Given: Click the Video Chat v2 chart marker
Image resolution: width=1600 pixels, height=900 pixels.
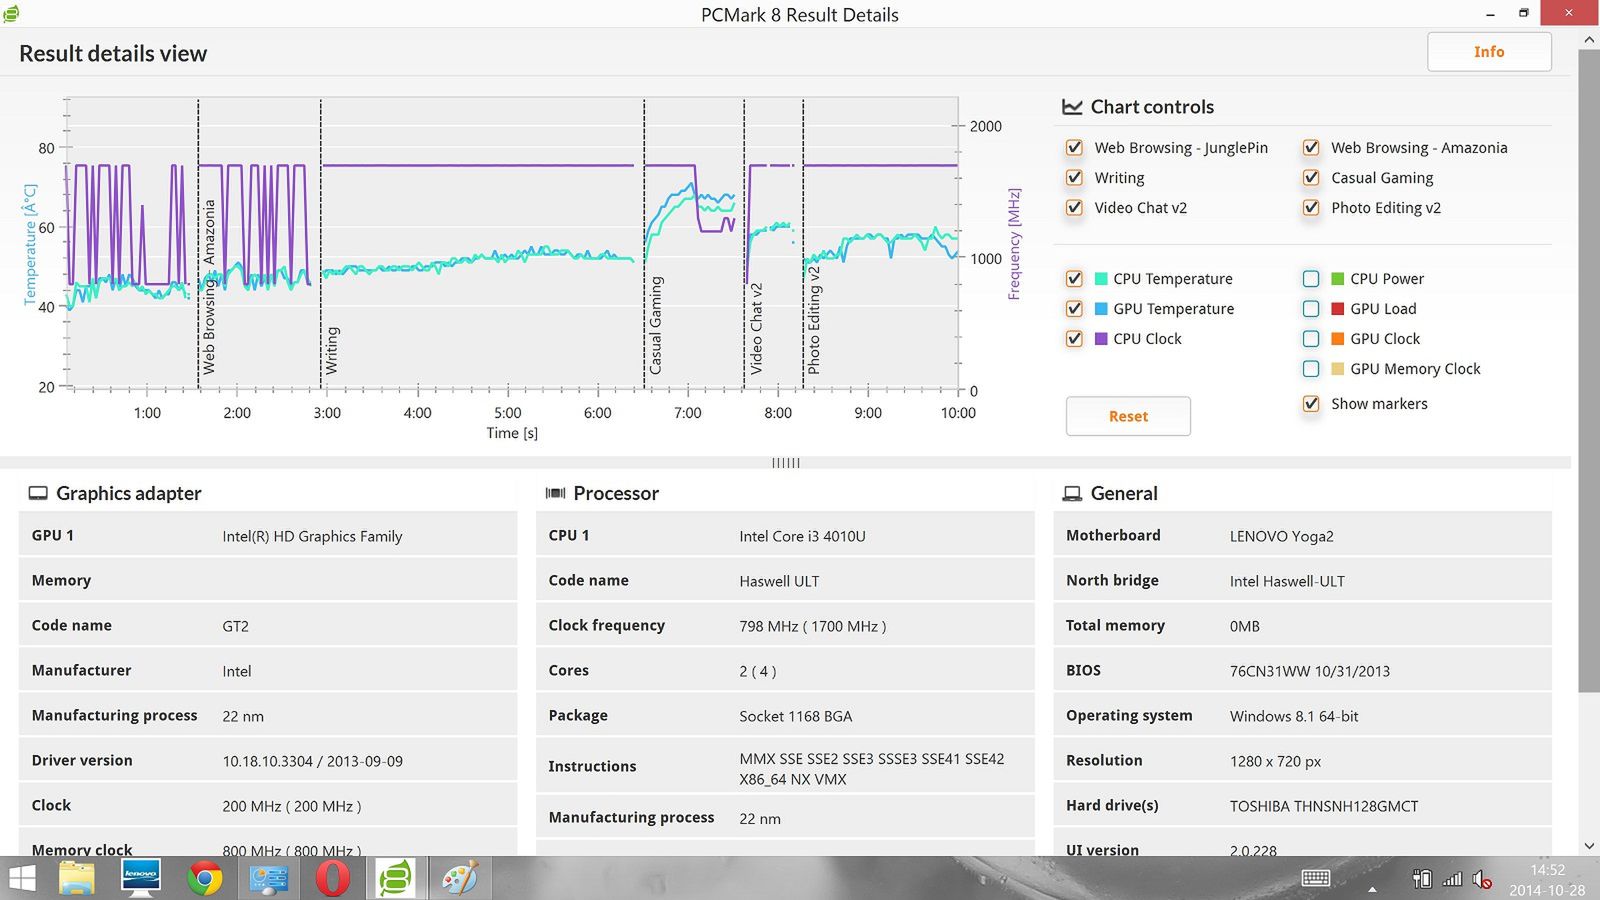Looking at the screenshot, I should 756,329.
